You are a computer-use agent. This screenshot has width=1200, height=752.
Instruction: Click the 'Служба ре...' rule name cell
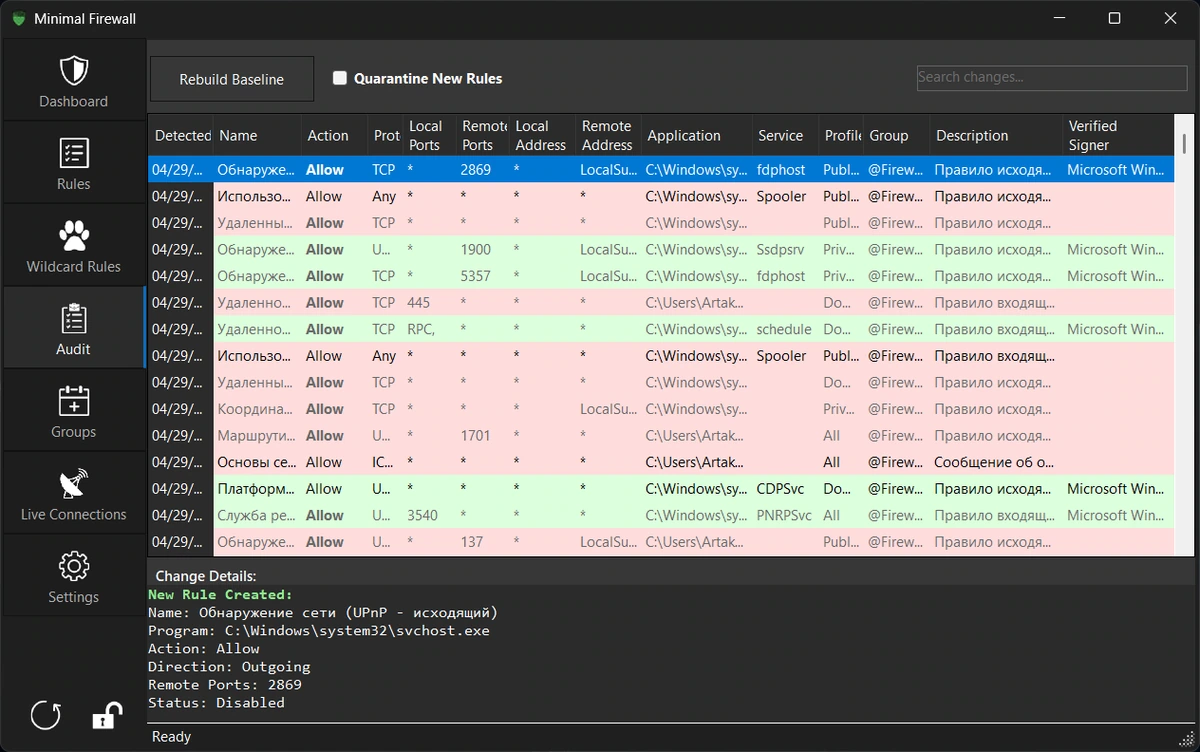pyautogui.click(x=257, y=515)
